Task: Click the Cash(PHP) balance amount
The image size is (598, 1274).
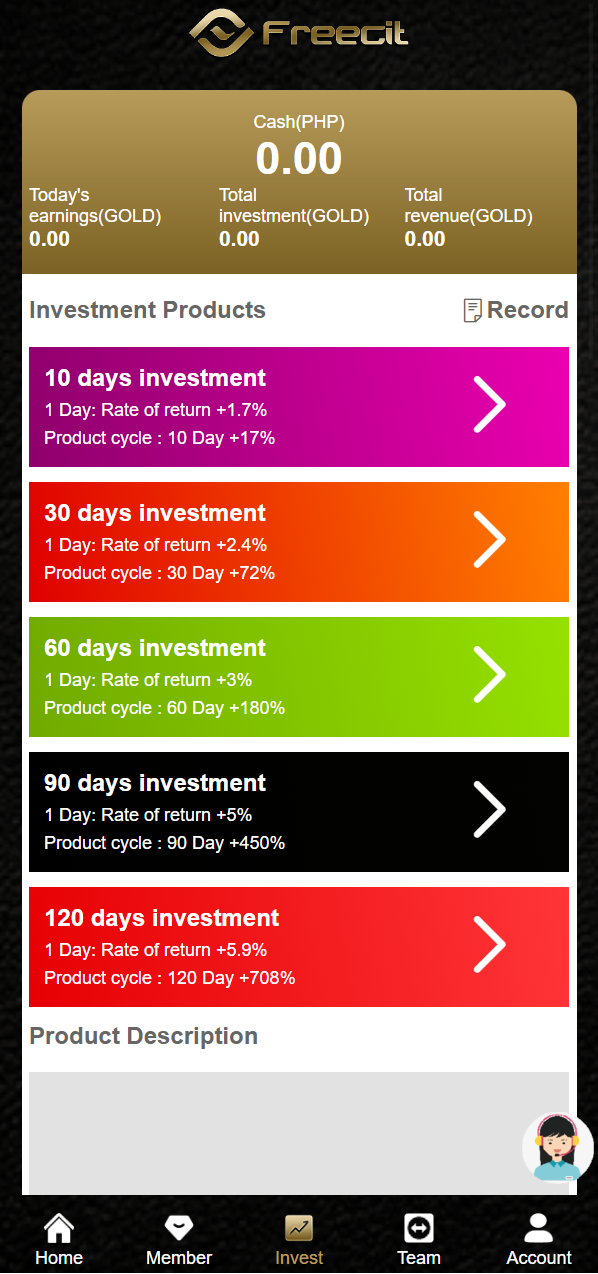Action: pyautogui.click(x=299, y=159)
